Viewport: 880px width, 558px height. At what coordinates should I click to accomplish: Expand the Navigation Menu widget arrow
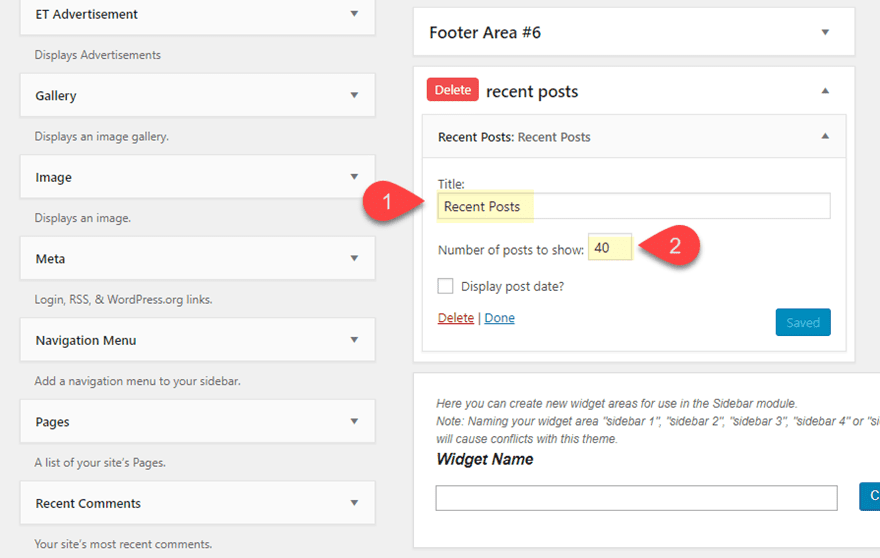[x=354, y=340]
